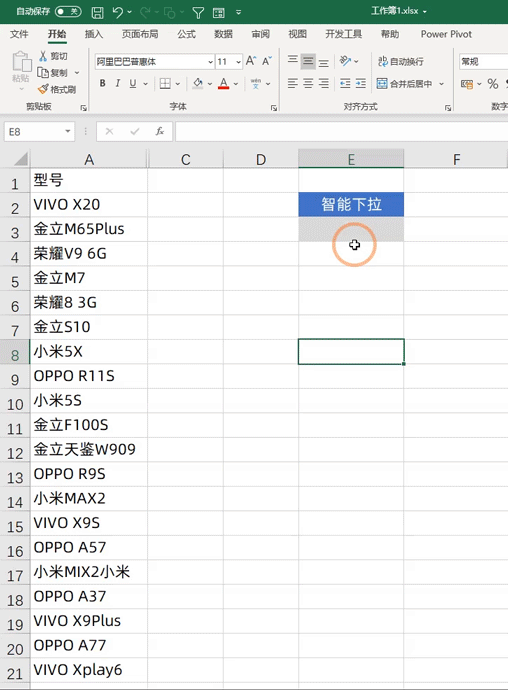Select the blue 智能下拉 cell
The image size is (508, 690).
[351, 204]
